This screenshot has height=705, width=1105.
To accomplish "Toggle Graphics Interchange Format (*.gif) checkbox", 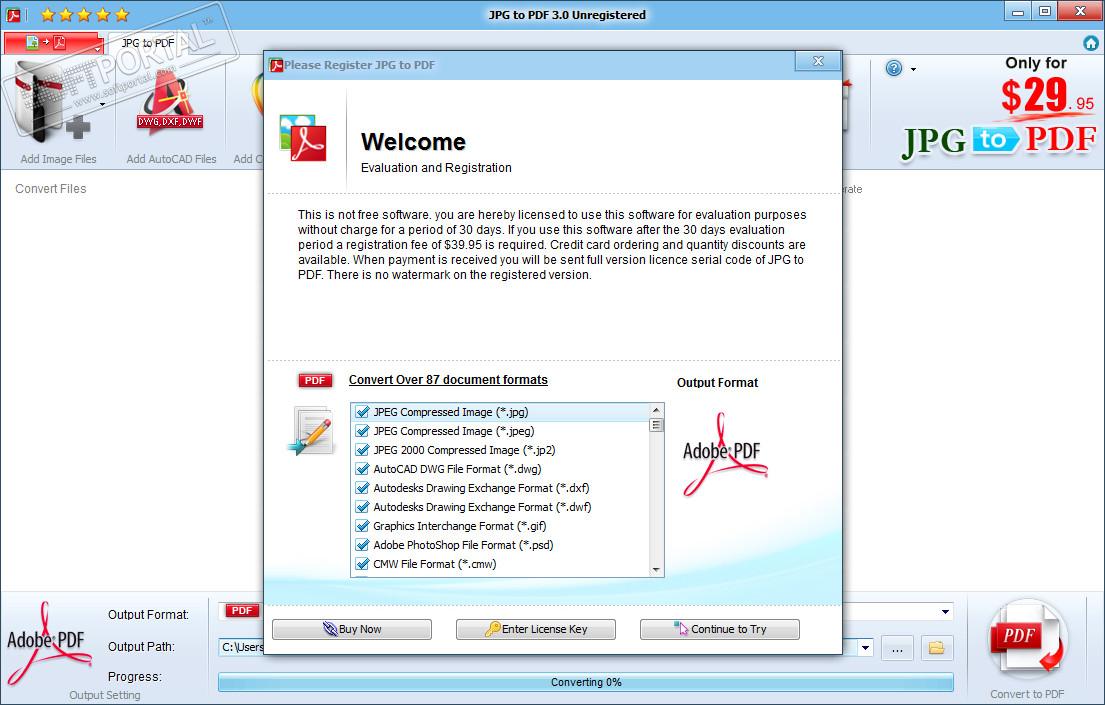I will (363, 526).
